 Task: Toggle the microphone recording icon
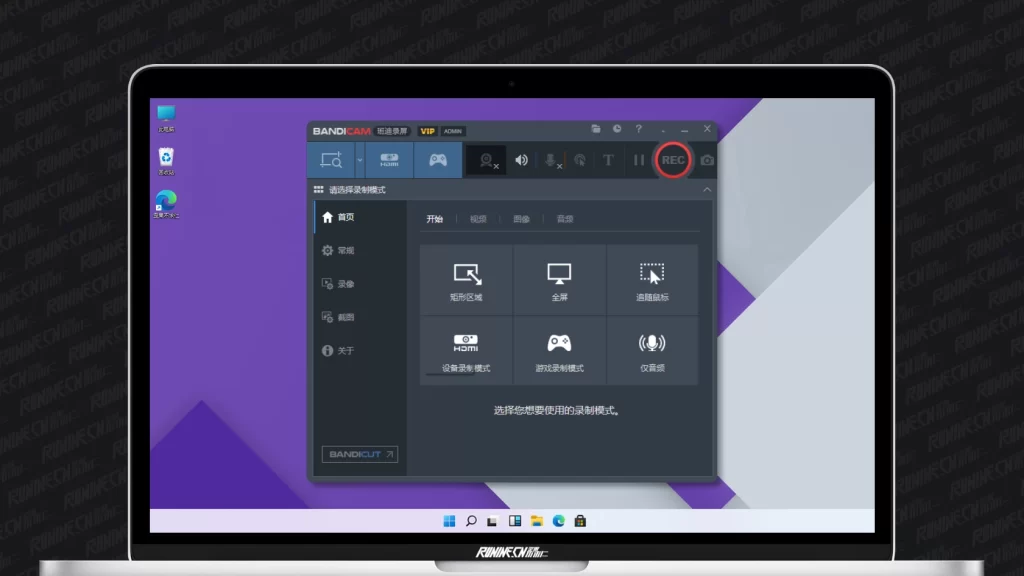tap(550, 160)
